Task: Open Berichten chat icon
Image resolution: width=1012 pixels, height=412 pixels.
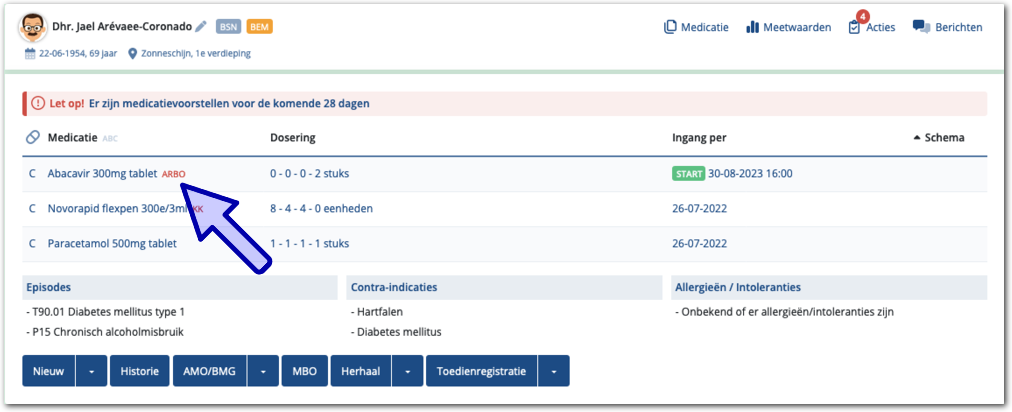Action: (x=921, y=27)
